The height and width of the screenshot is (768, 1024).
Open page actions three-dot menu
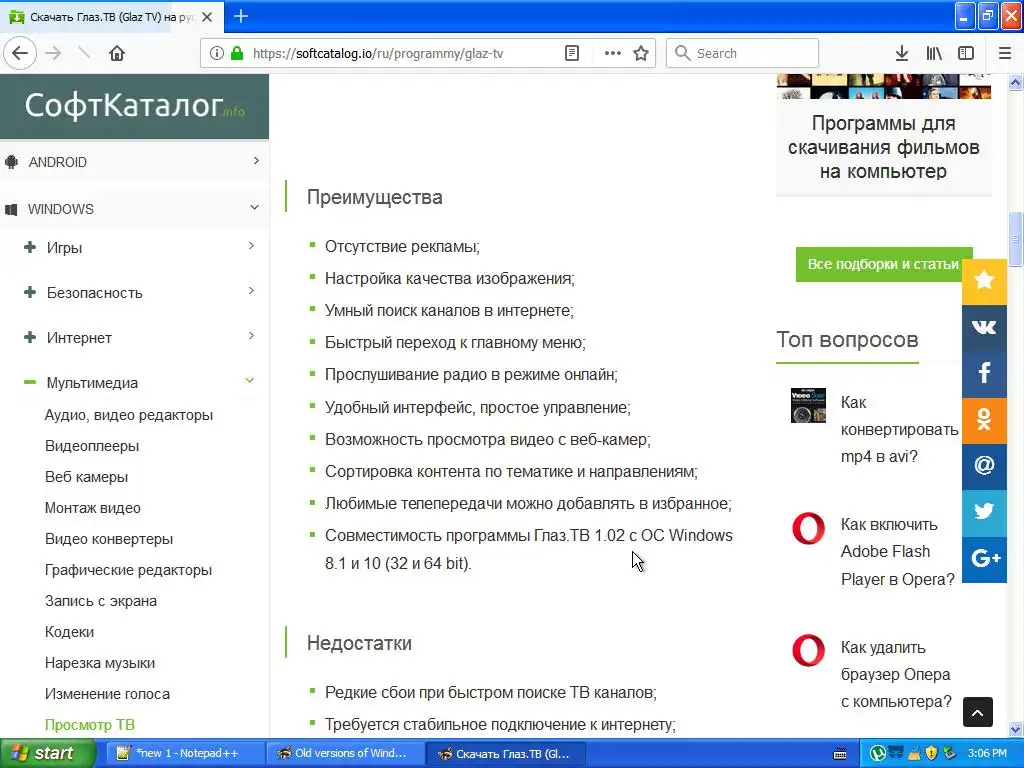click(612, 53)
